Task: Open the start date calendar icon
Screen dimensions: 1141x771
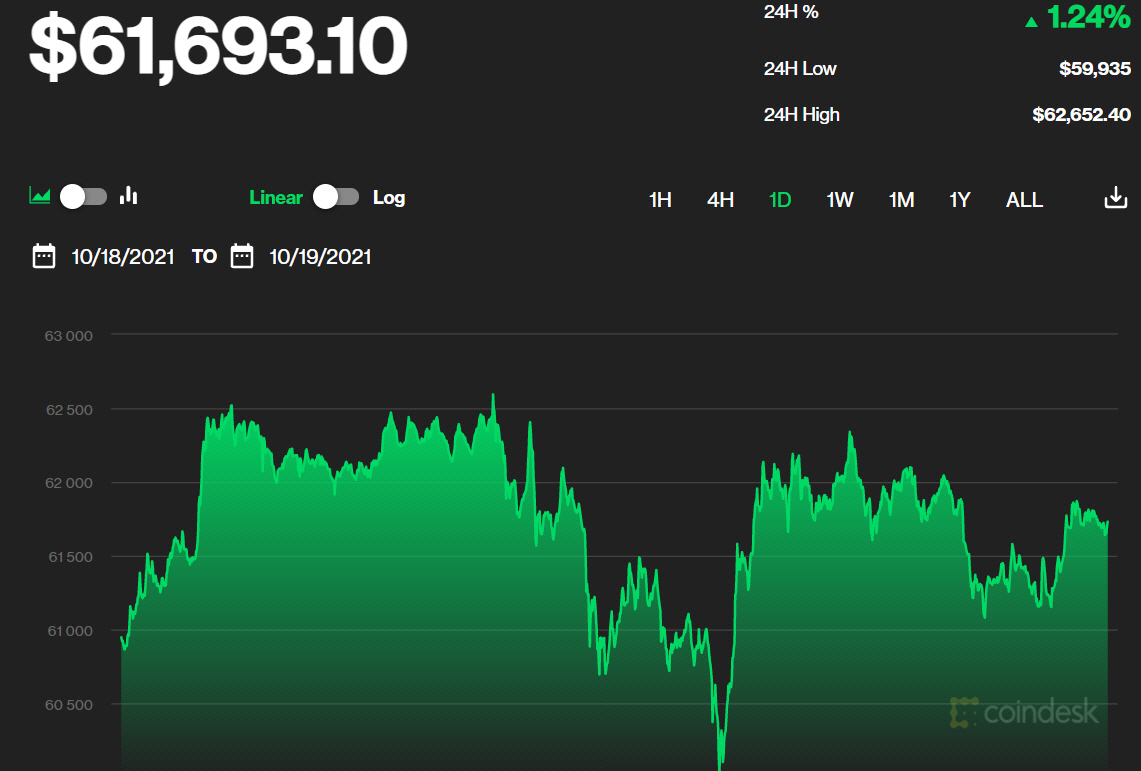Action: pyautogui.click(x=44, y=257)
